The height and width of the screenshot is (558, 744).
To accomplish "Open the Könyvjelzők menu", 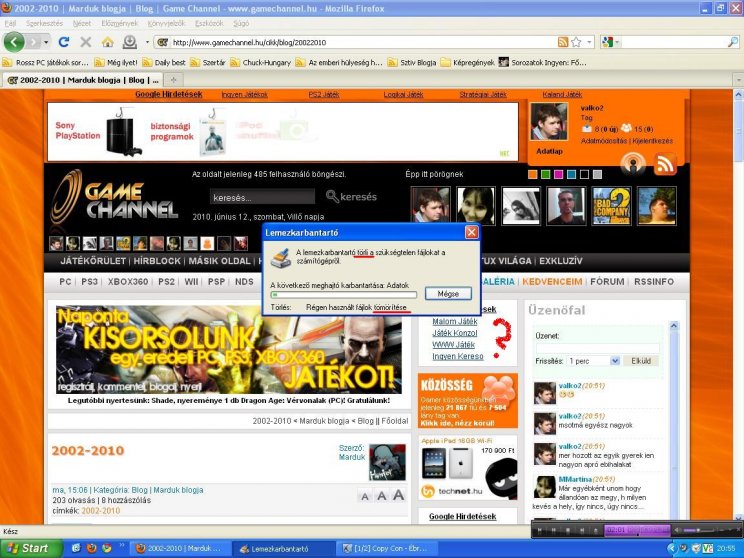I will click(166, 23).
